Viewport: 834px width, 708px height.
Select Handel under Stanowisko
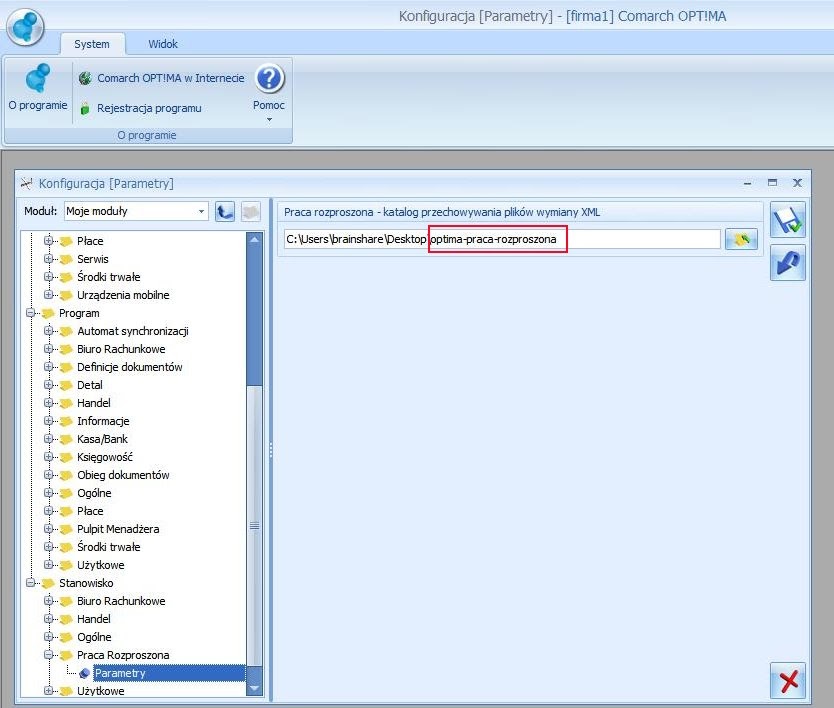point(94,620)
